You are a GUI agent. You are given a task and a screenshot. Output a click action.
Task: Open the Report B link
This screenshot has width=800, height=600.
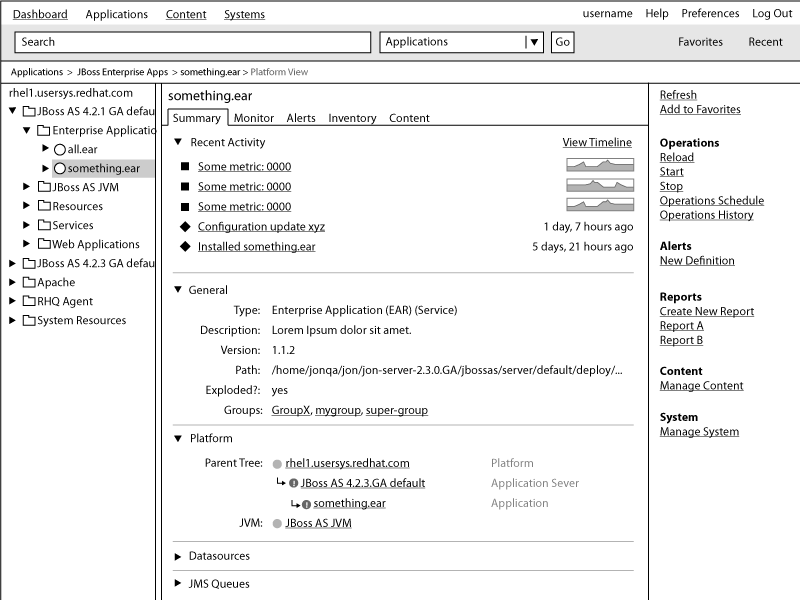(x=681, y=340)
